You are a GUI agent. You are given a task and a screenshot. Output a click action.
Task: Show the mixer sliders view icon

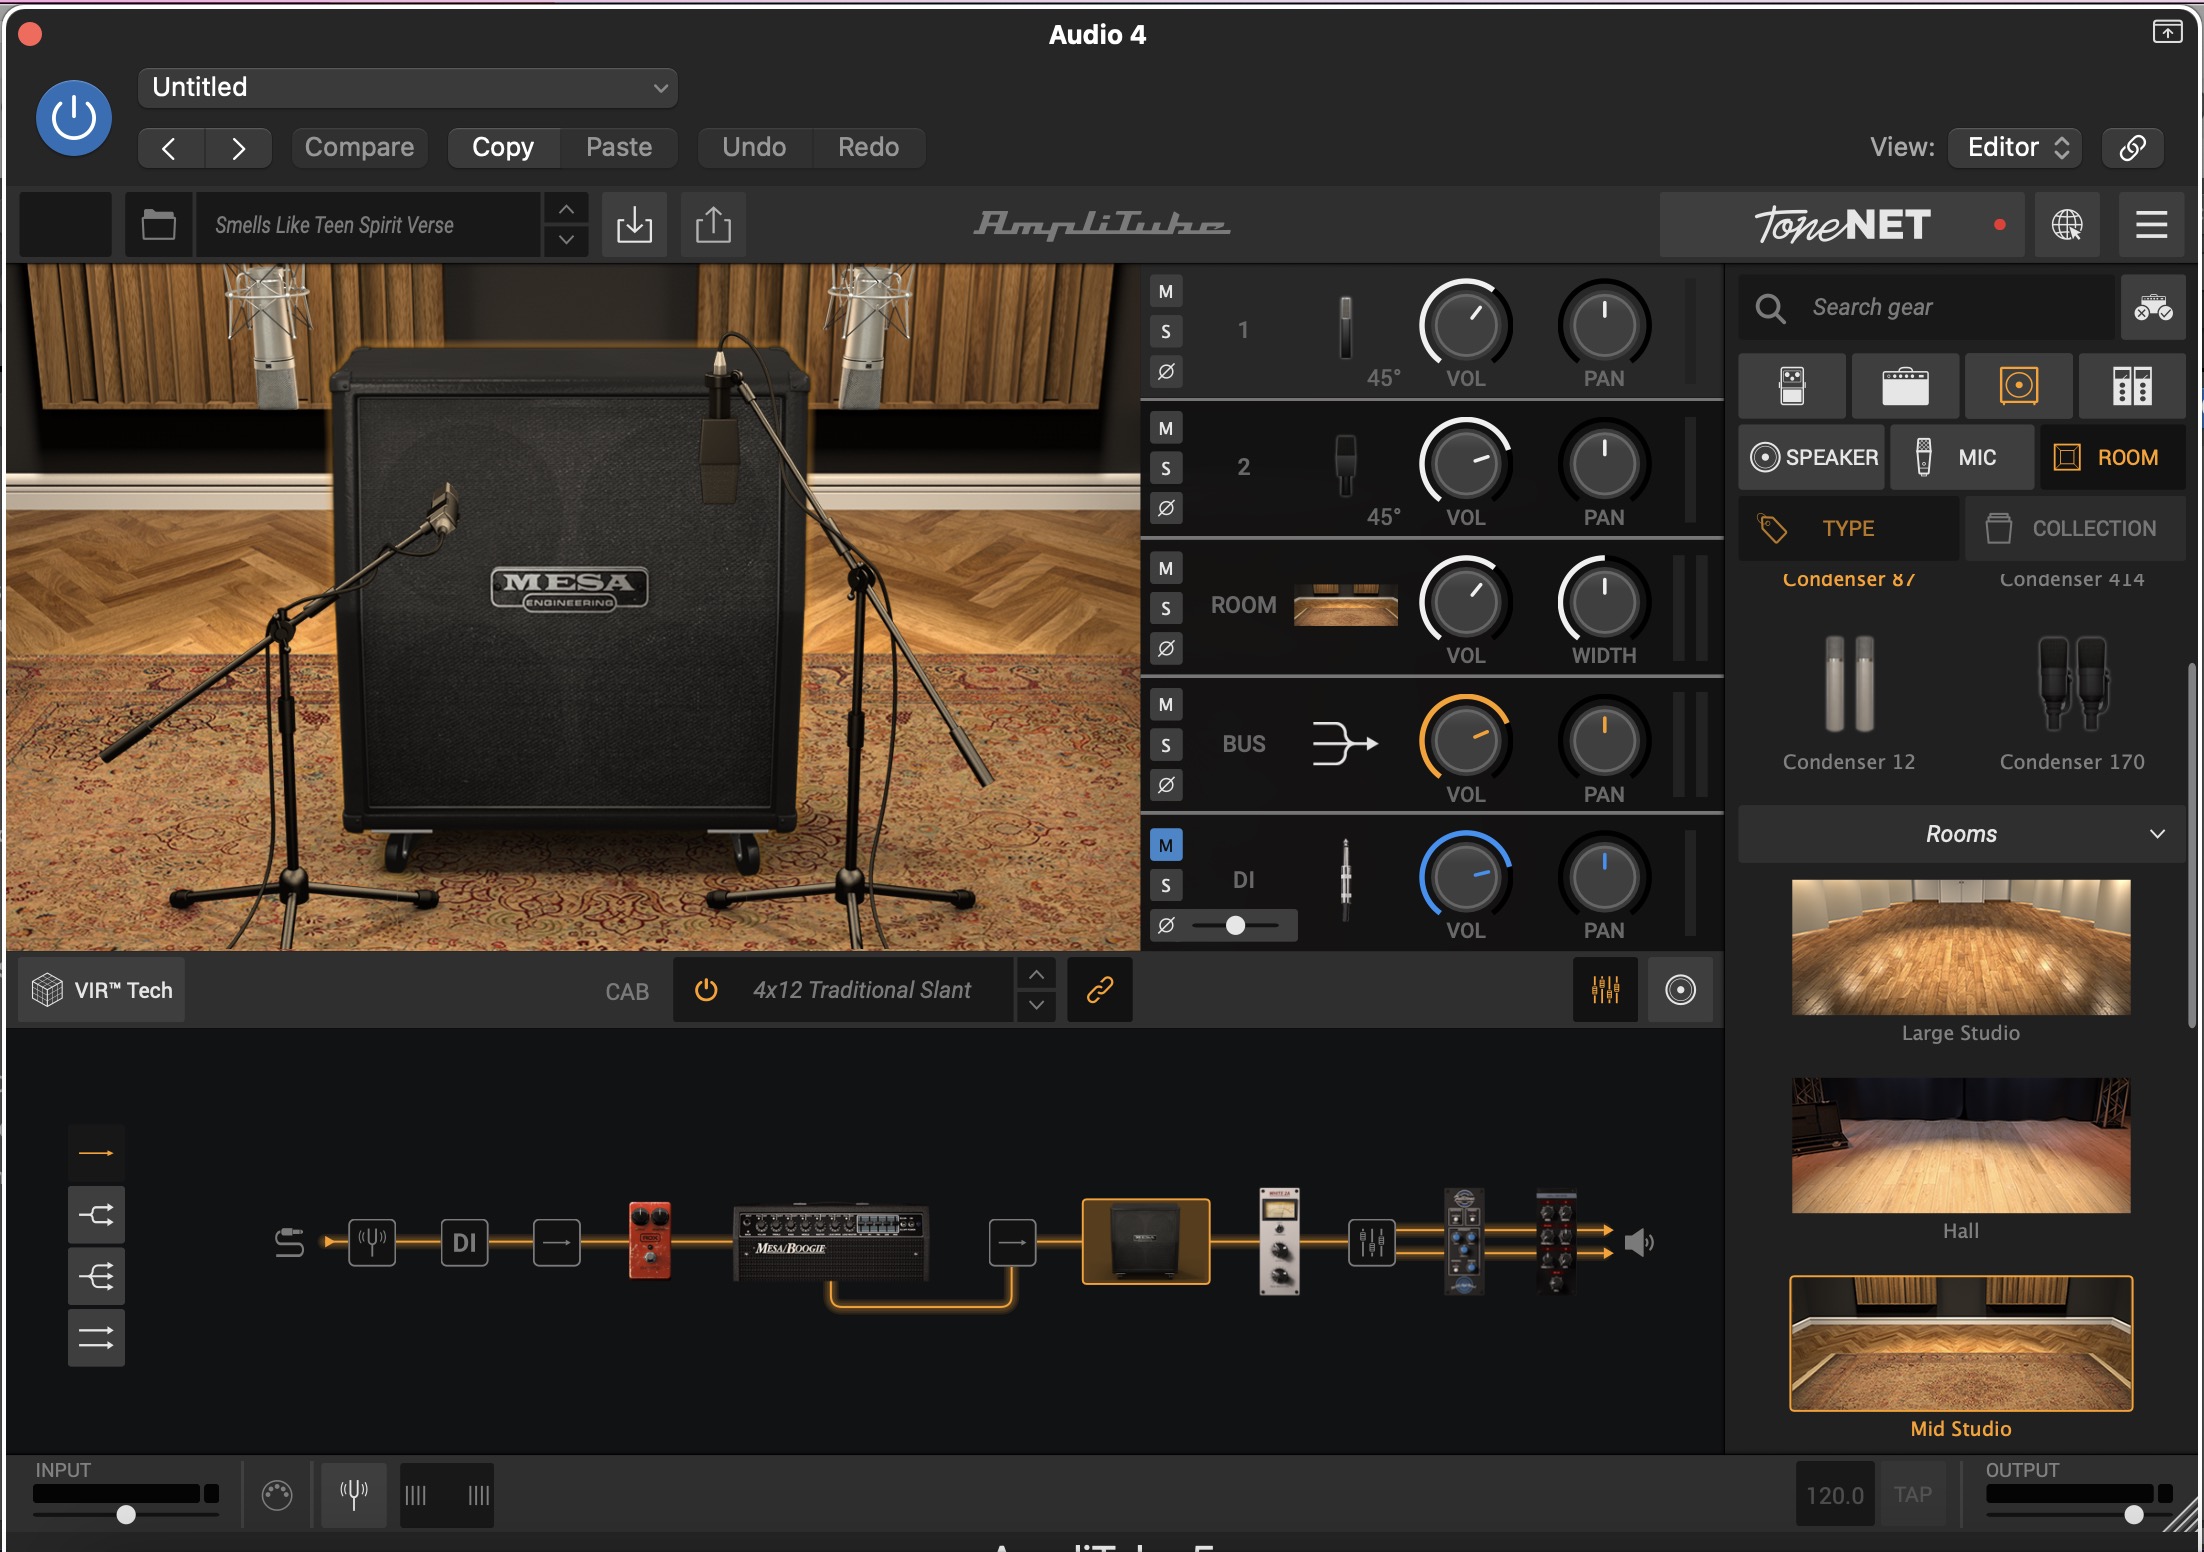tap(1605, 990)
